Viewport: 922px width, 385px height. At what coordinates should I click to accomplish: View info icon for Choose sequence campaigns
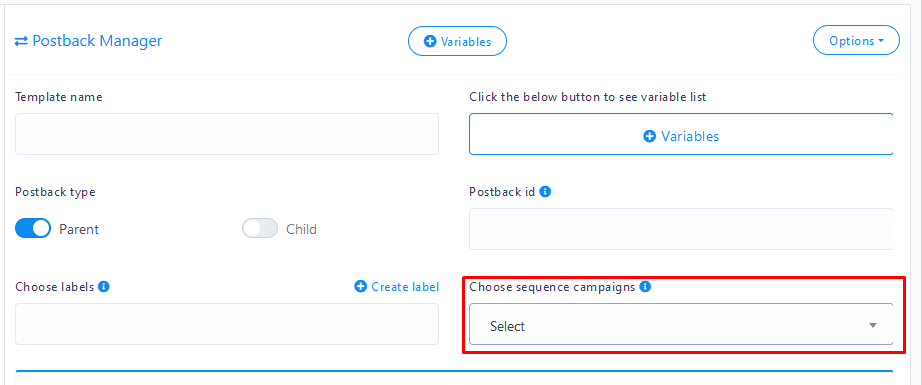point(645,287)
